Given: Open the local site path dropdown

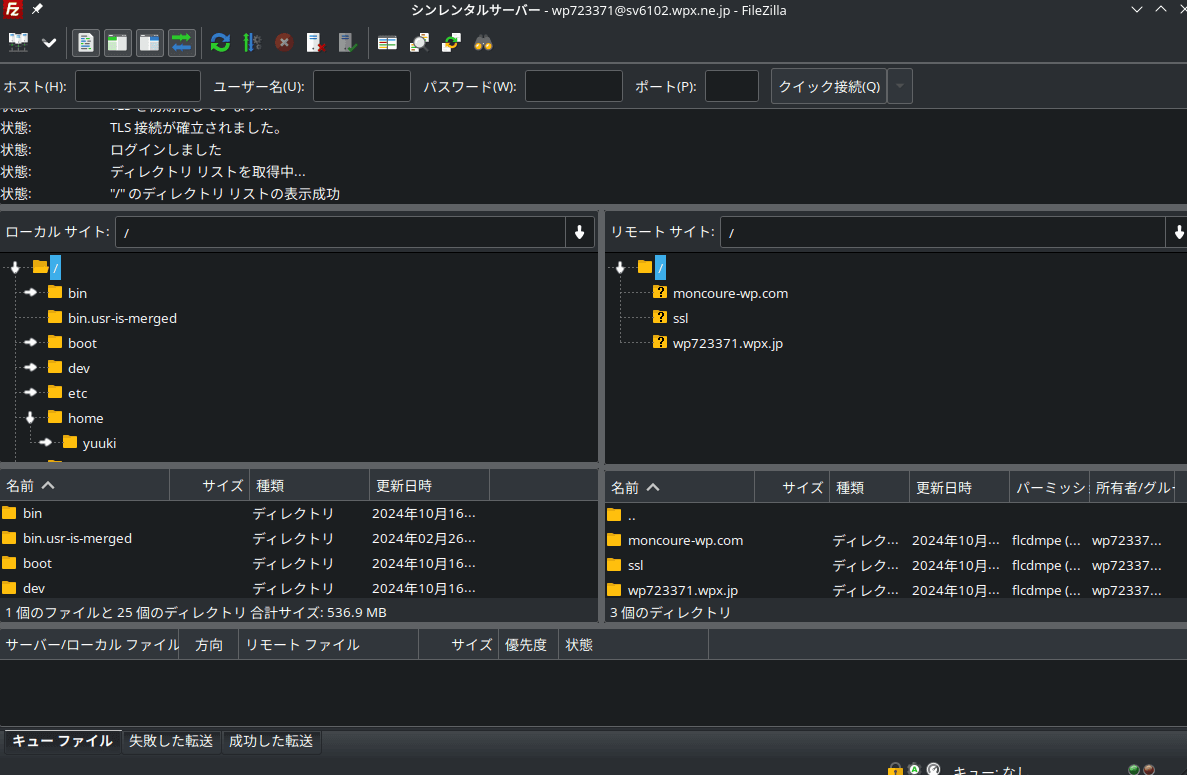Looking at the screenshot, I should 579,232.
